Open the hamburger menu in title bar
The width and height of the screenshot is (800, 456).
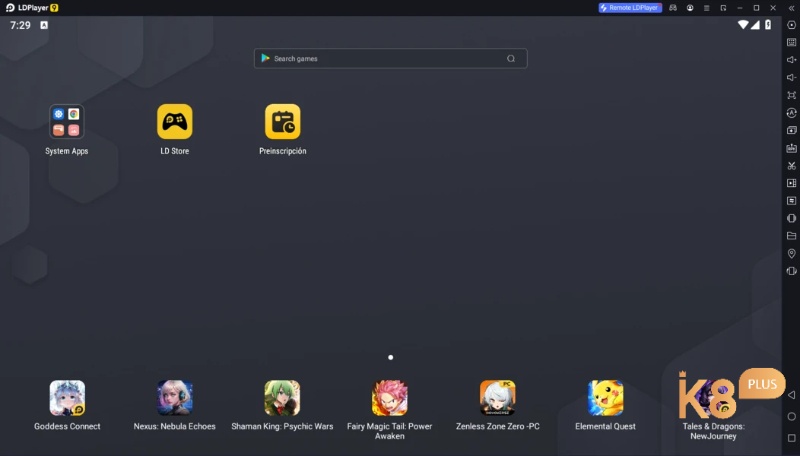707,8
